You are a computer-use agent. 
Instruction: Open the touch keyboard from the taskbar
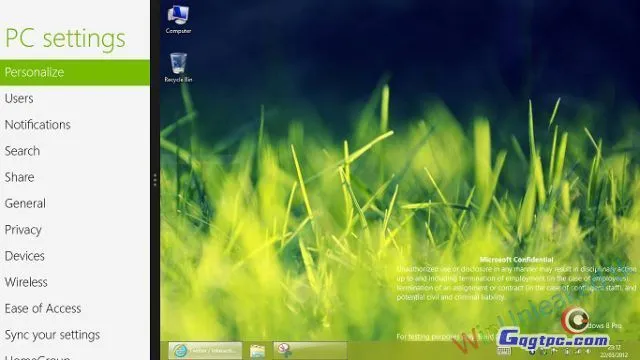tap(504, 351)
